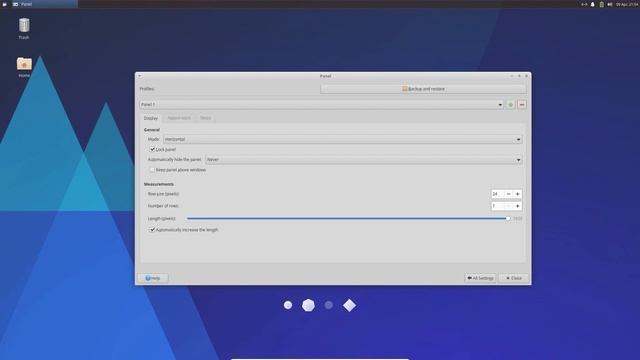Toggle the Lock panel checkbox

(x=152, y=149)
